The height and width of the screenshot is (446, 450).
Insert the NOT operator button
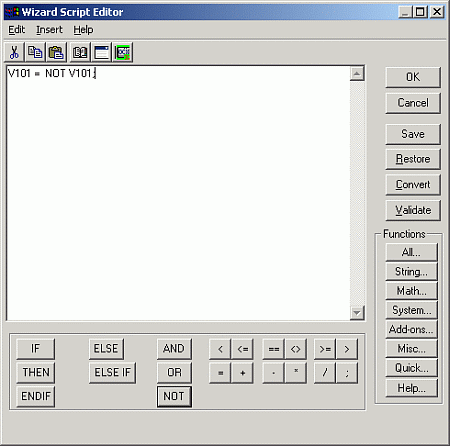tap(174, 396)
